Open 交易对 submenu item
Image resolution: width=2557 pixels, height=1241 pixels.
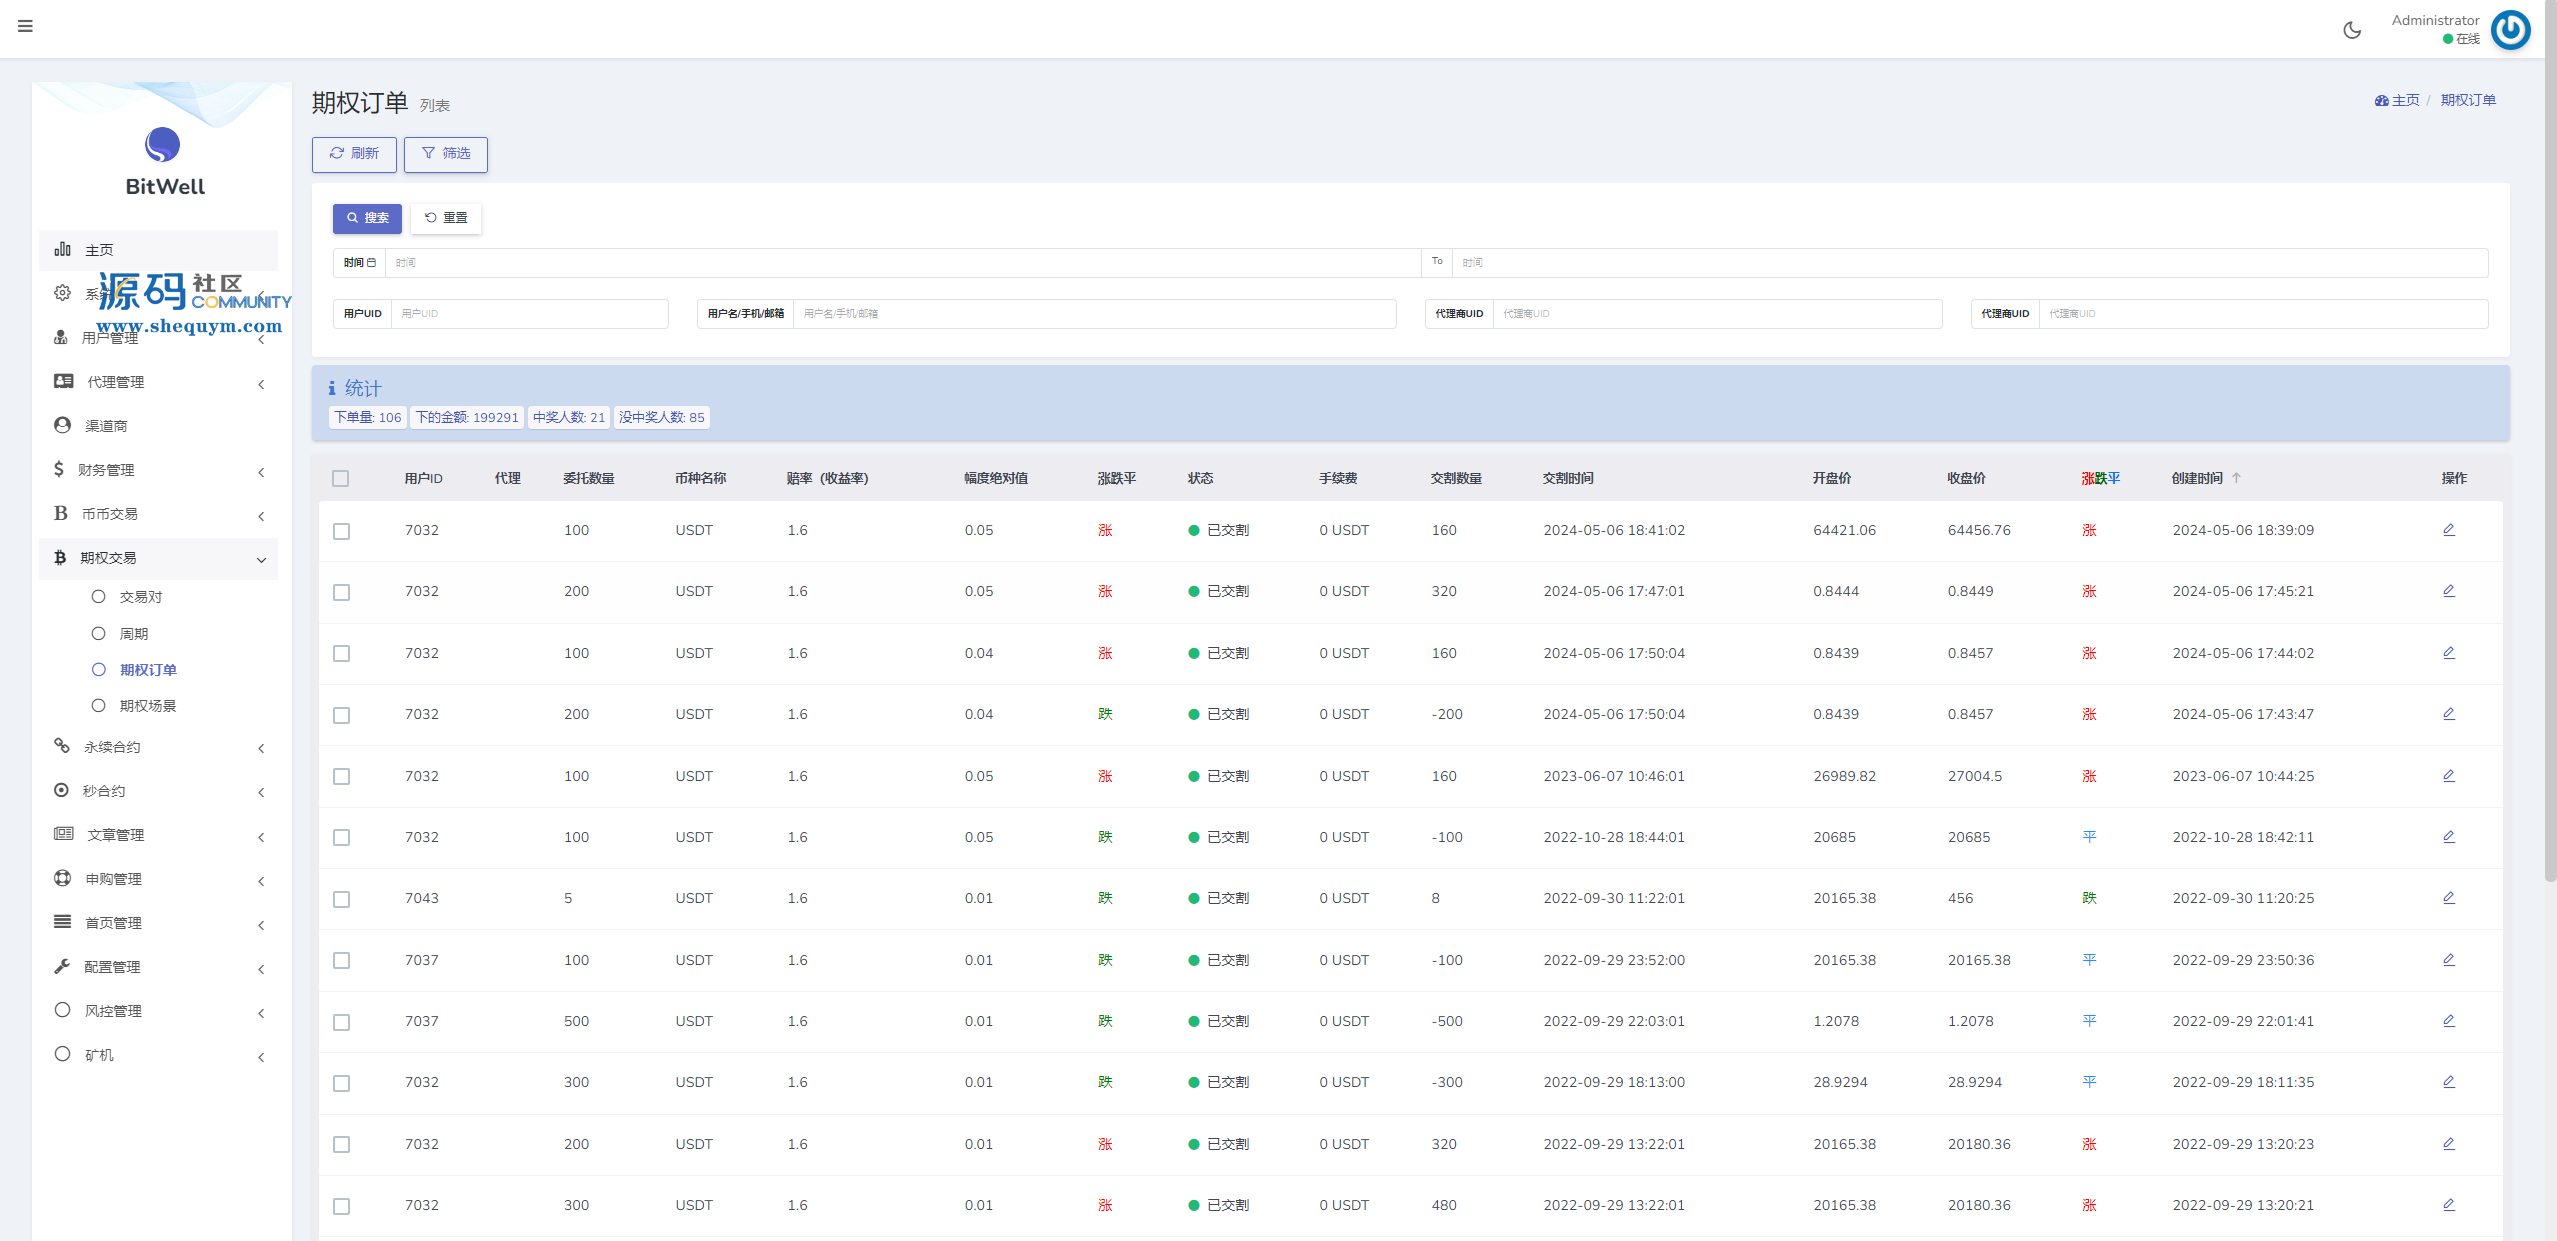[x=140, y=597]
